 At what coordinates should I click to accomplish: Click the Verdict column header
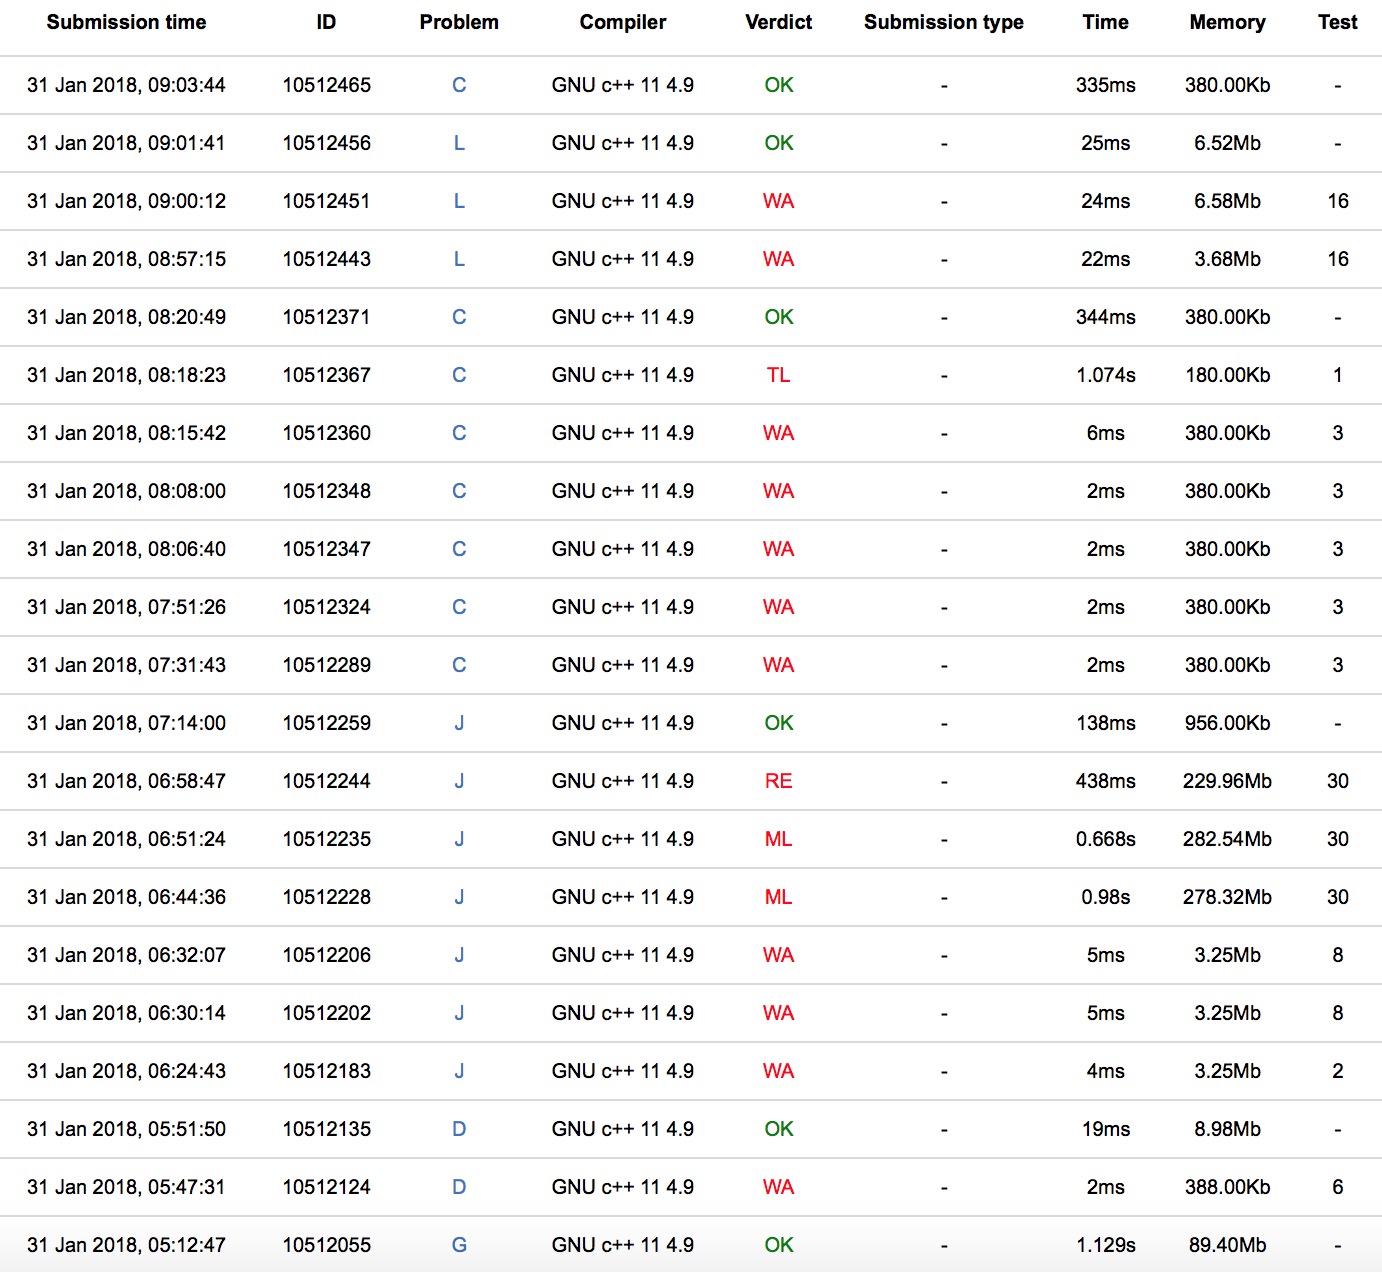pyautogui.click(x=778, y=22)
